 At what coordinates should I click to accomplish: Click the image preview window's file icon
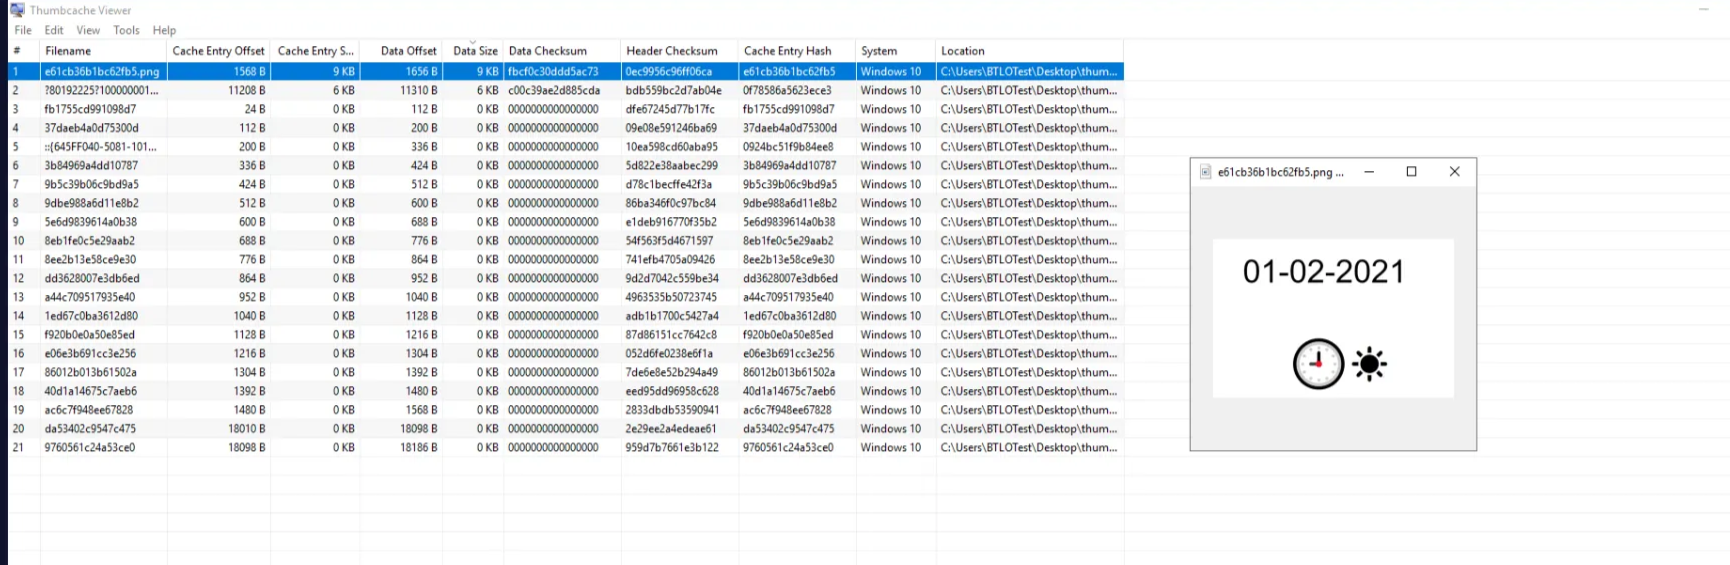1206,172
